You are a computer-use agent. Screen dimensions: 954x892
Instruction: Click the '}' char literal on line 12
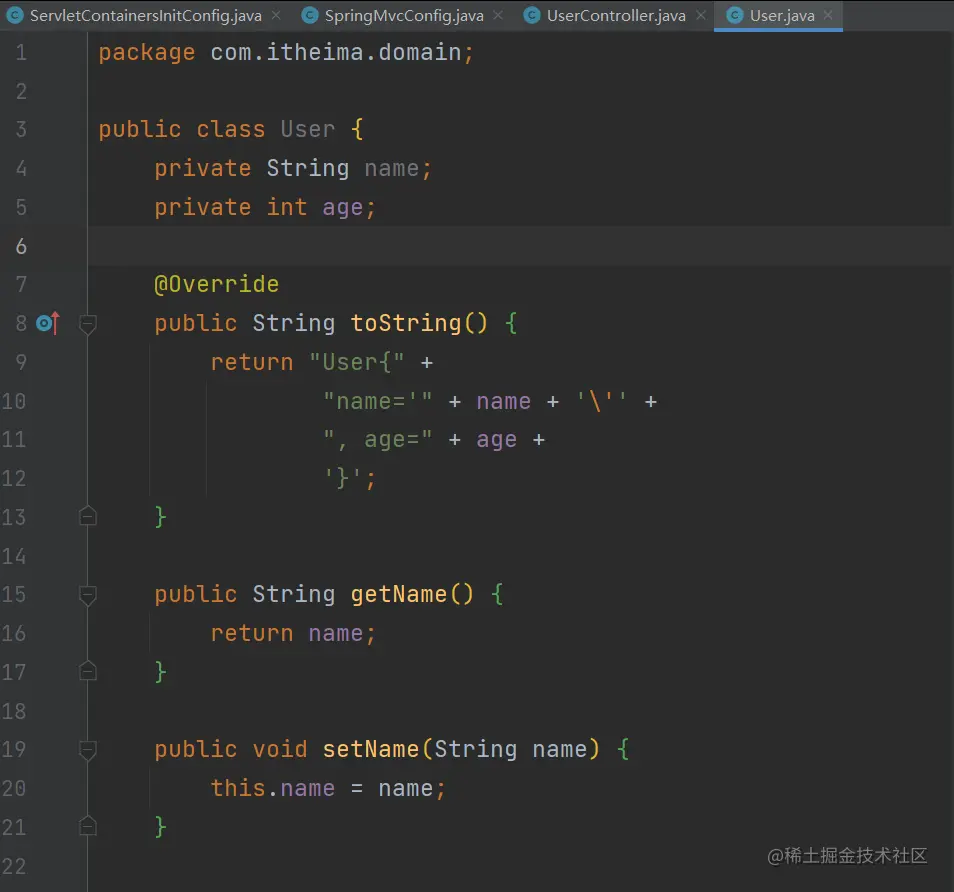coord(343,478)
